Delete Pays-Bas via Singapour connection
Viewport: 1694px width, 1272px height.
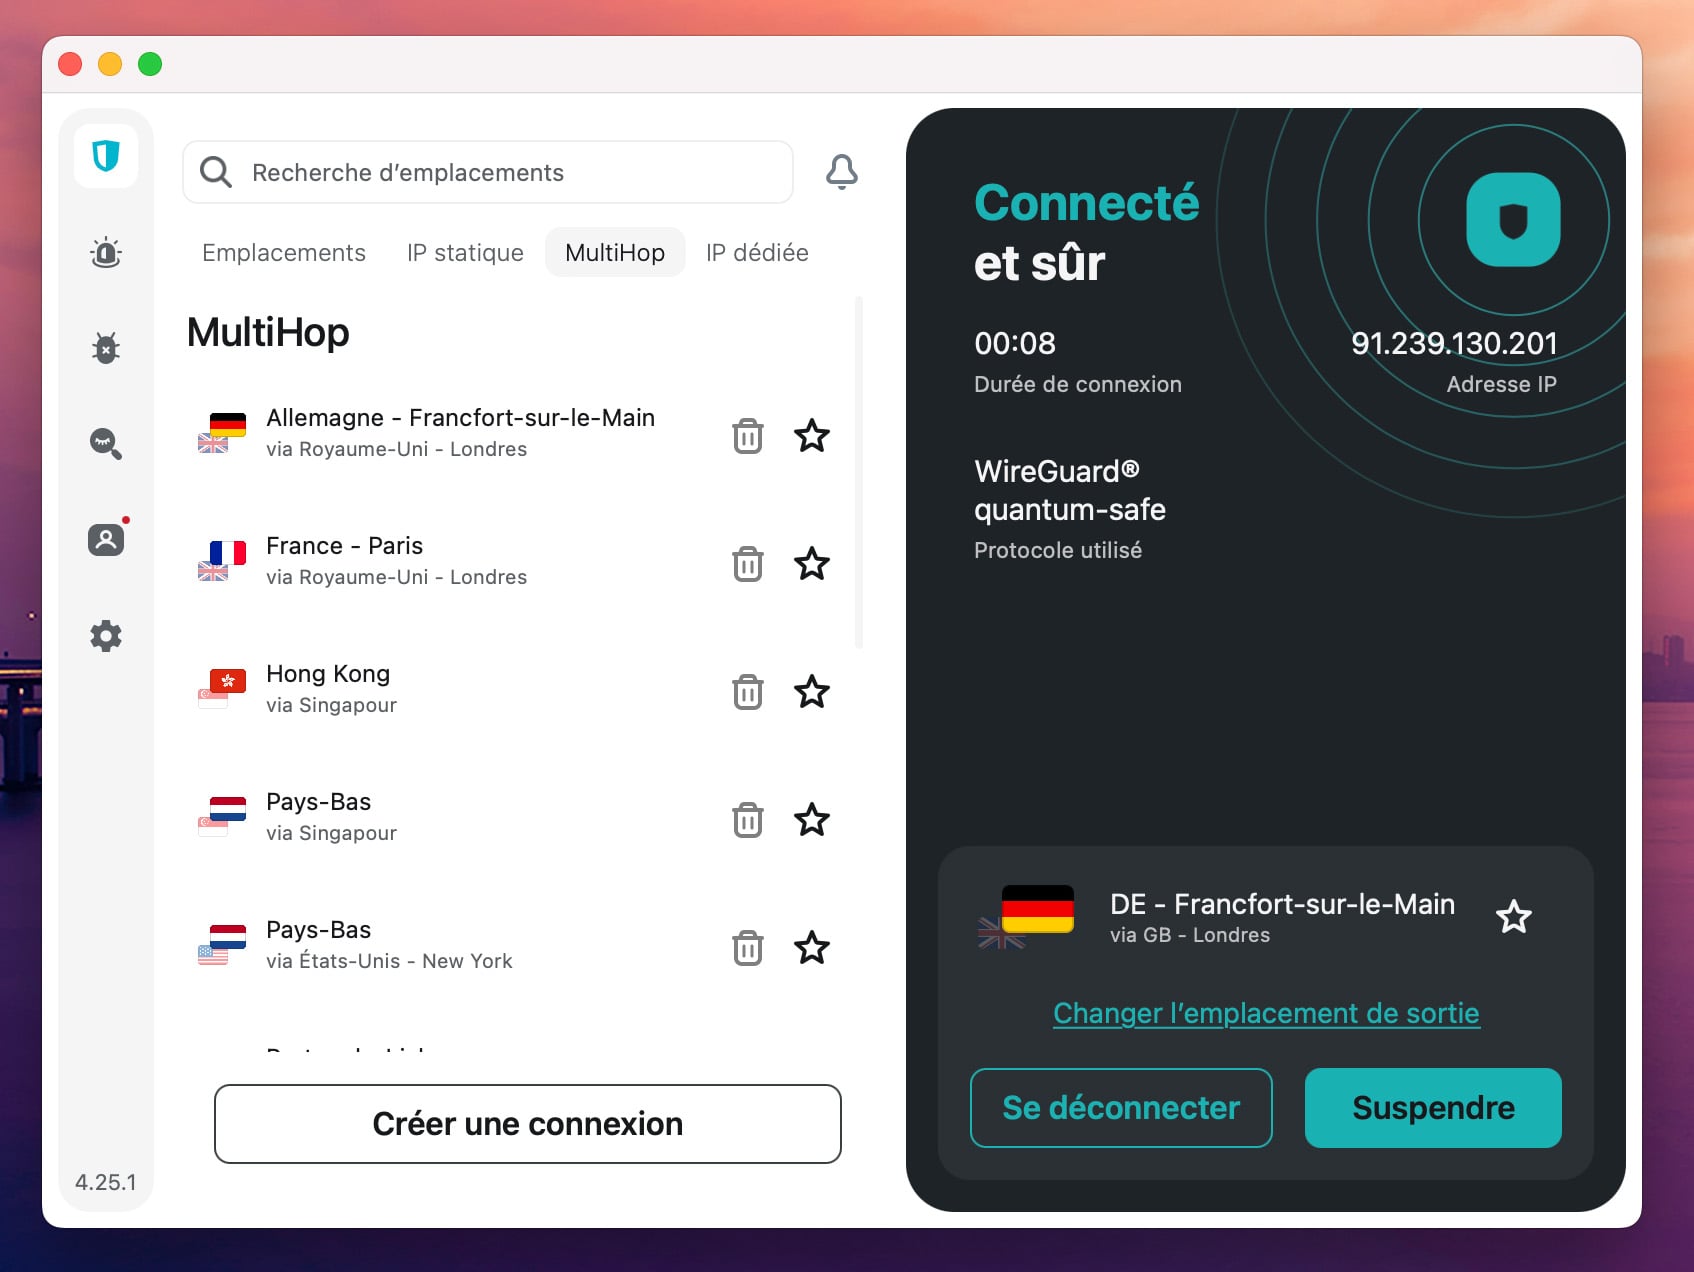(748, 820)
